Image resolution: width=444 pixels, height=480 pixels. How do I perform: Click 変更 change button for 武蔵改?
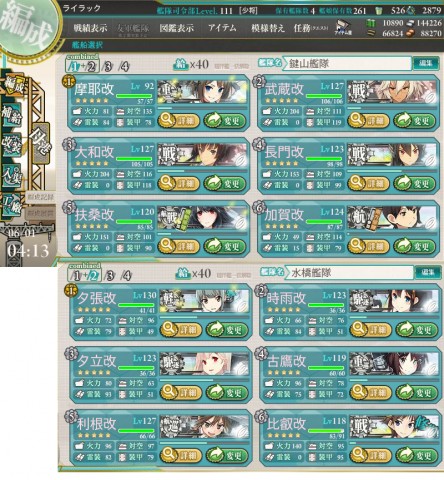(x=415, y=120)
